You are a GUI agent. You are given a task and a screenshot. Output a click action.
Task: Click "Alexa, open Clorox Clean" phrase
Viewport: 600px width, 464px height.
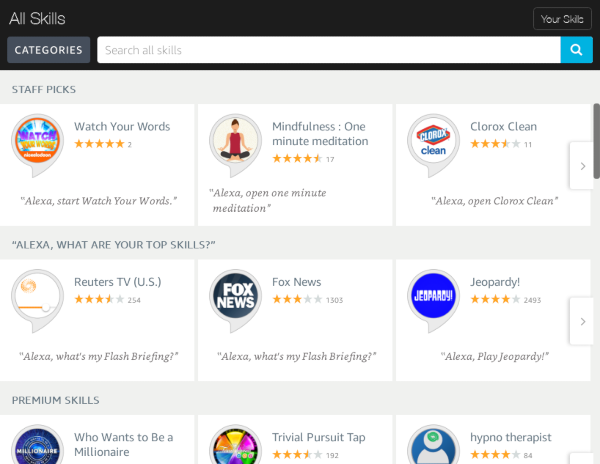[494, 201]
